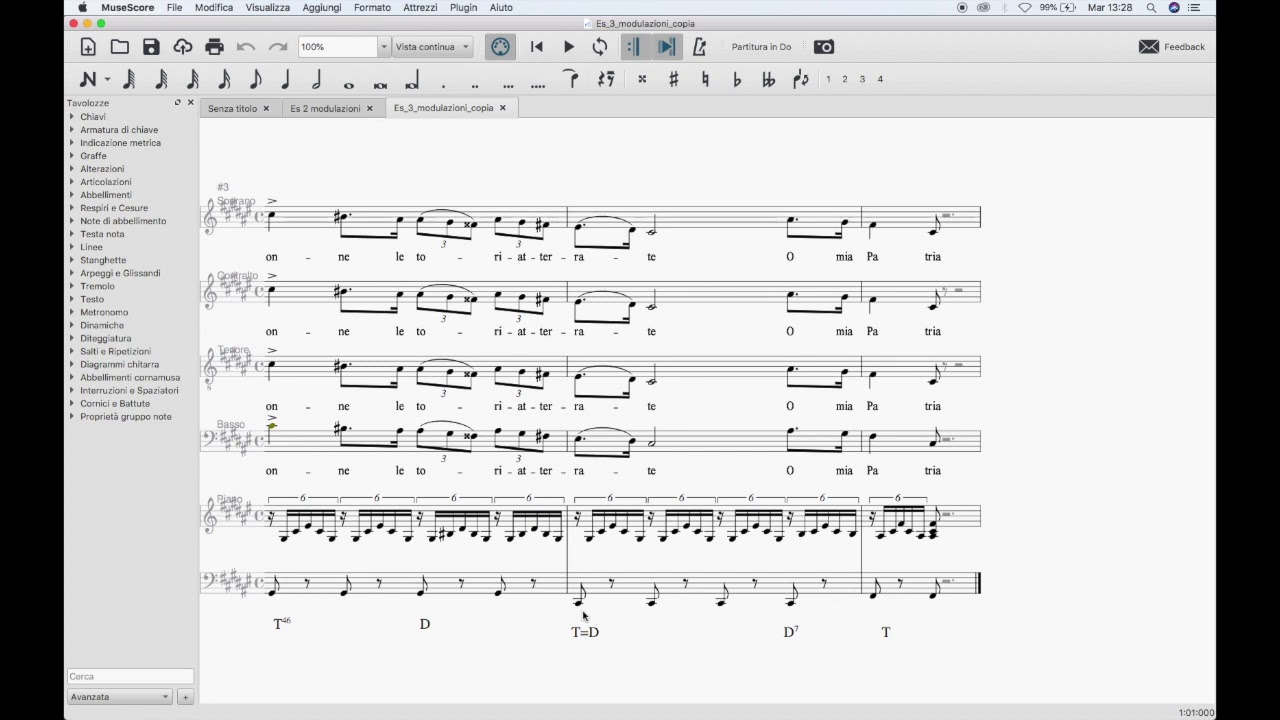
Task: Click the Partitura in Do button
Action: [x=761, y=47]
